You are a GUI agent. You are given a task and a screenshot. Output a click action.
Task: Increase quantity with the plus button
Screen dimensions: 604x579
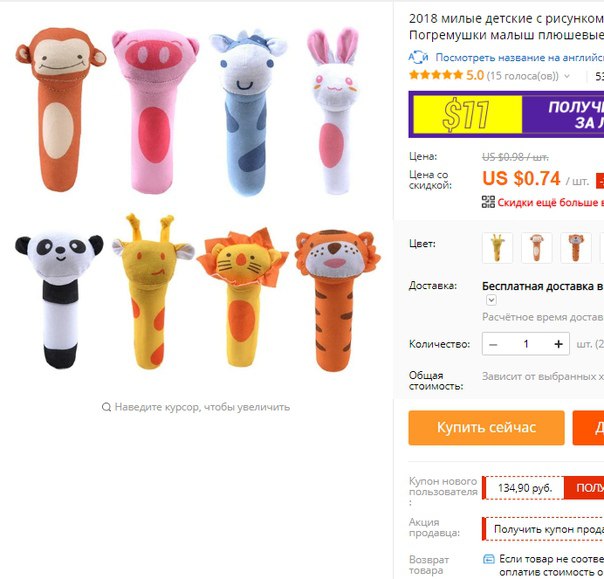coord(558,344)
